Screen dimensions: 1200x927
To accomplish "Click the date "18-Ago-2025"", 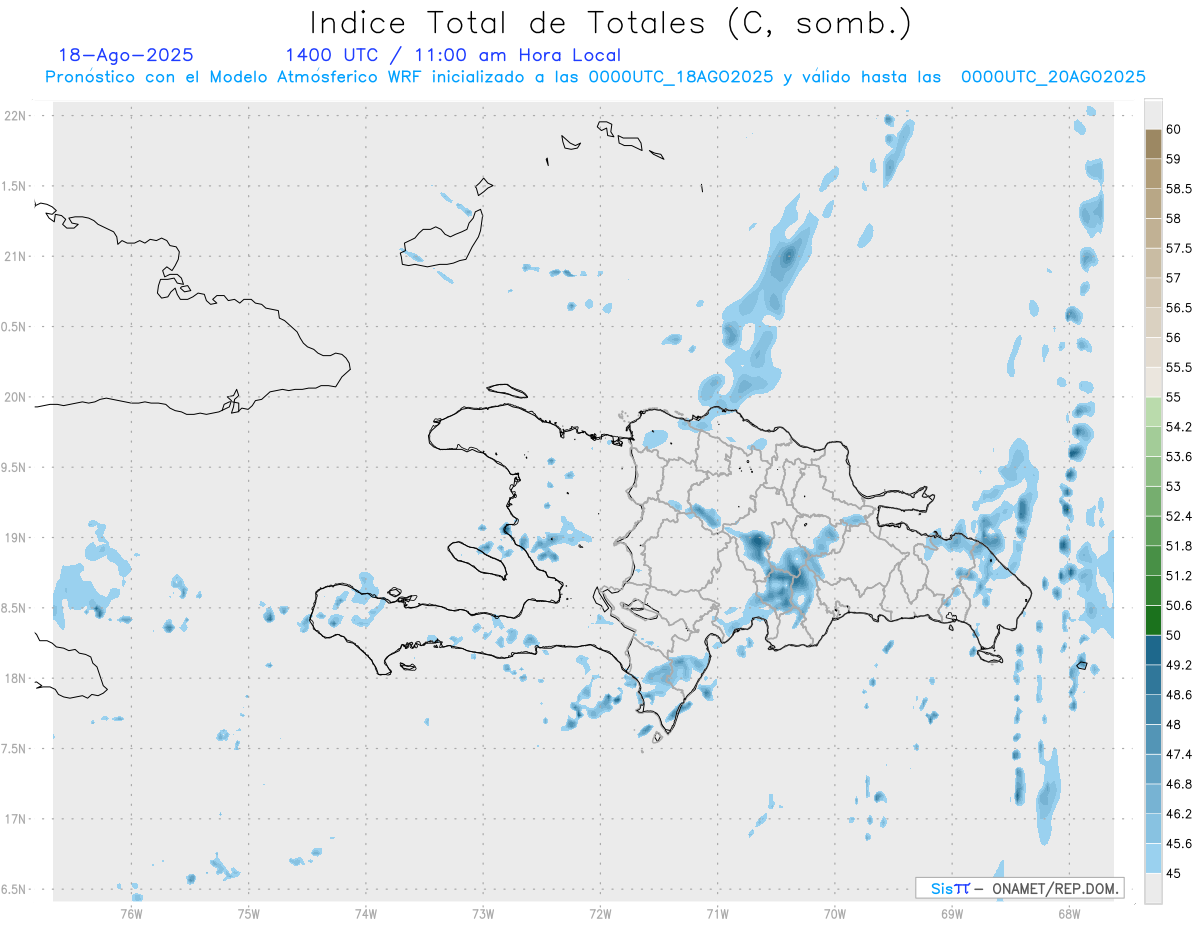I will (x=126, y=55).
